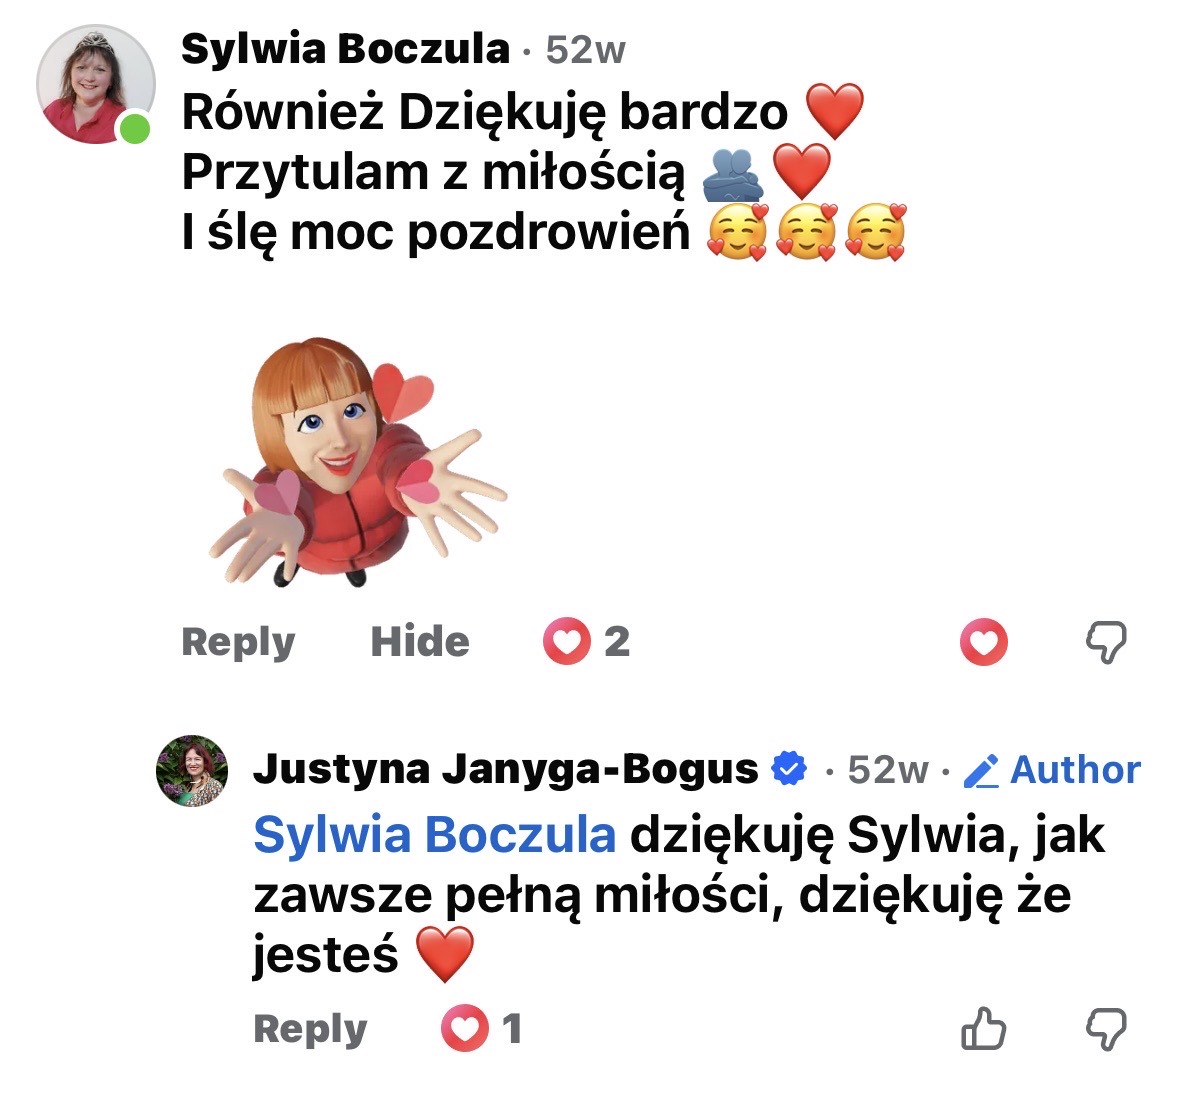The image size is (1179, 1100).
Task: Click the Author label
Action: [1075, 770]
